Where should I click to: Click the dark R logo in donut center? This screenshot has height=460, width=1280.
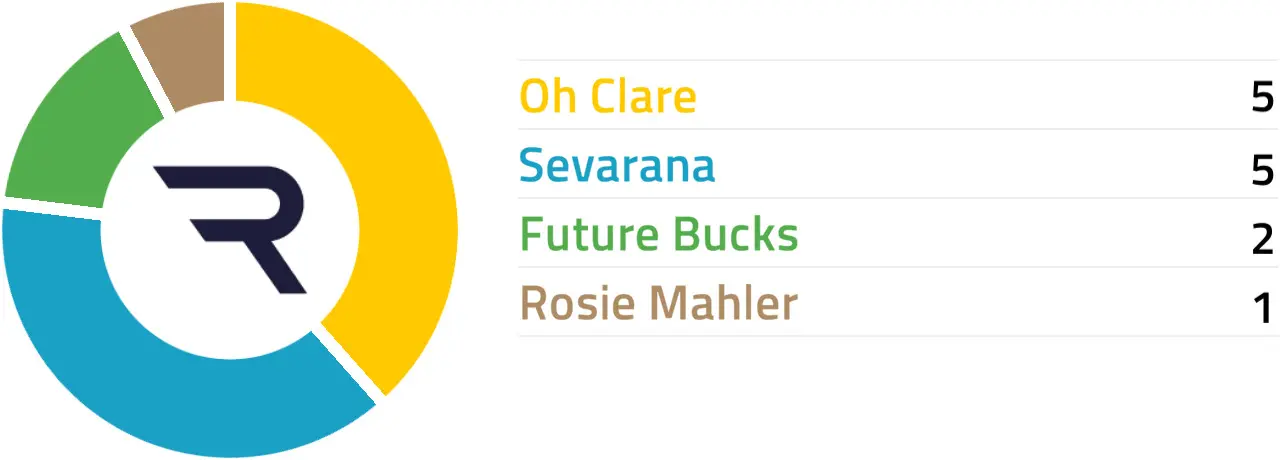click(232, 226)
